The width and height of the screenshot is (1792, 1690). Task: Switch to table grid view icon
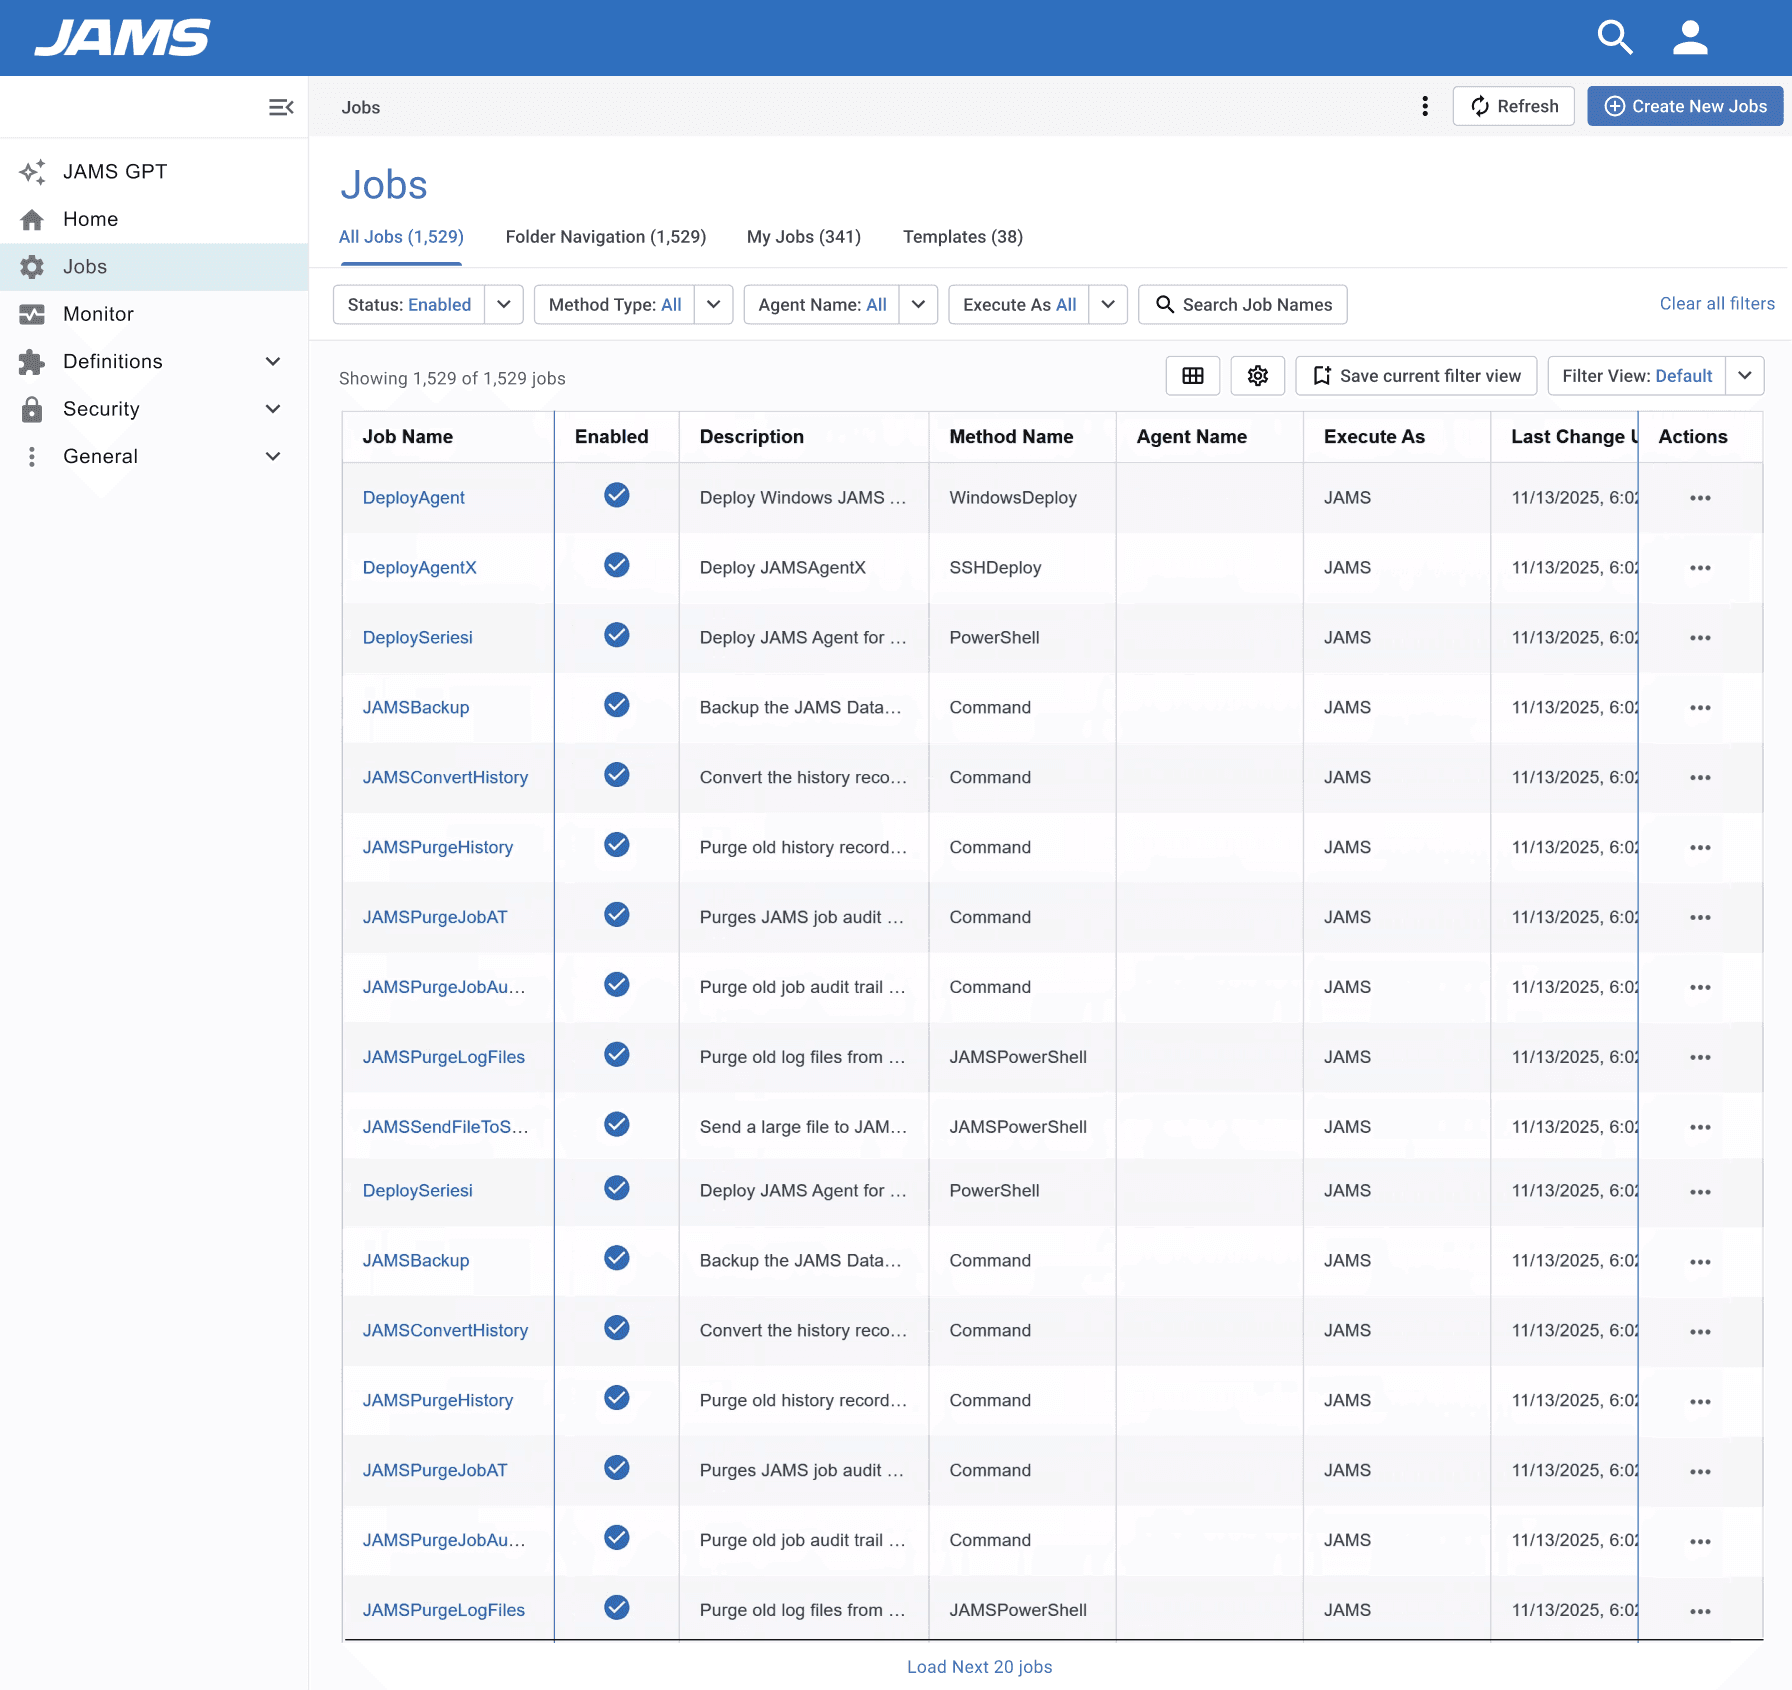coord(1193,376)
